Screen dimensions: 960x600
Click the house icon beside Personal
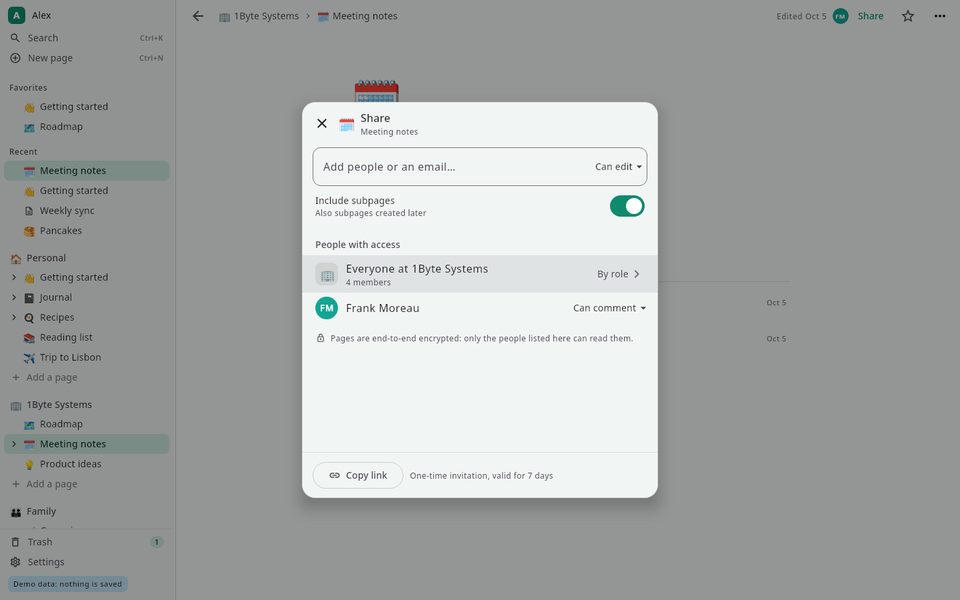[x=16, y=259]
